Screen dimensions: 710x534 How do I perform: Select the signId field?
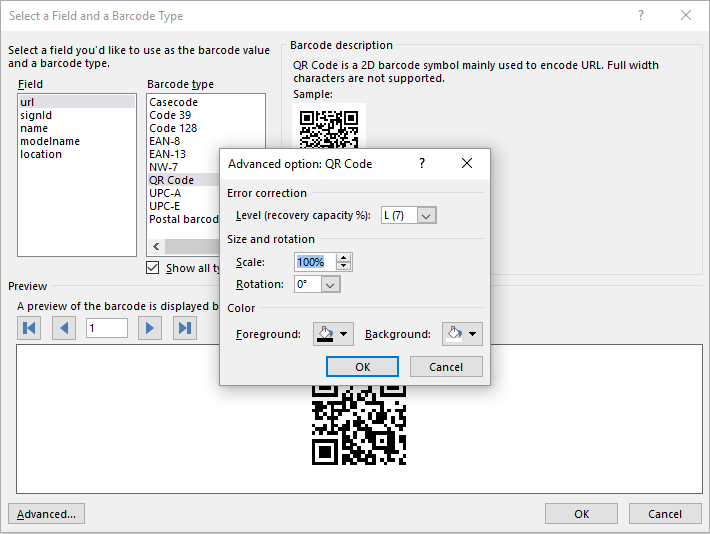point(77,115)
